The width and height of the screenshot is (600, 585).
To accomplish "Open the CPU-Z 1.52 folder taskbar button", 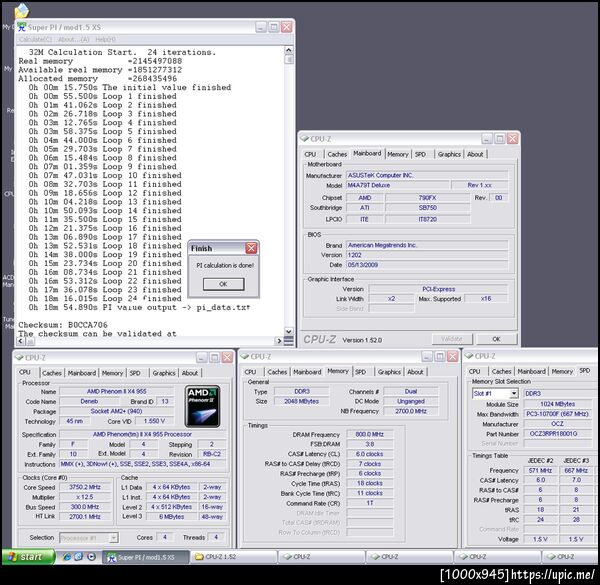I will (233, 557).
